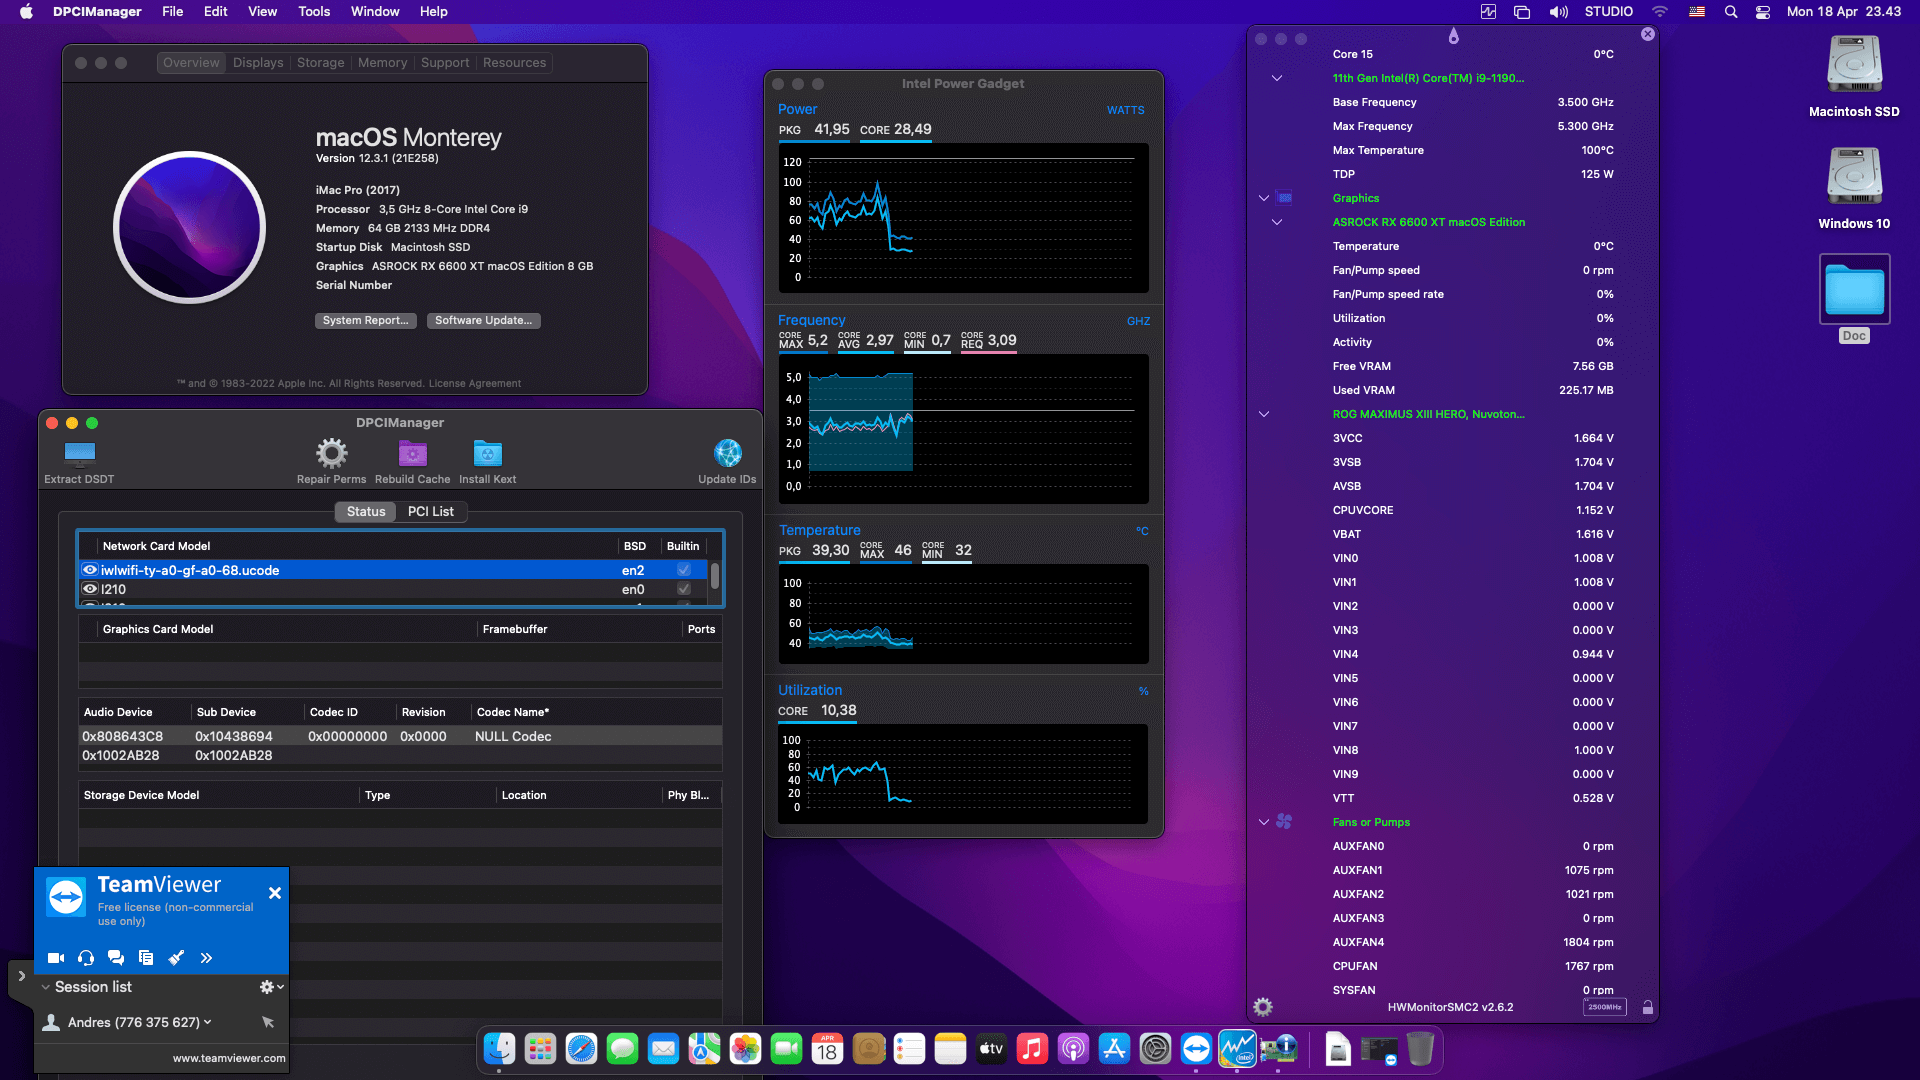
Task: Click the network card list scrollbar
Action: [714, 576]
